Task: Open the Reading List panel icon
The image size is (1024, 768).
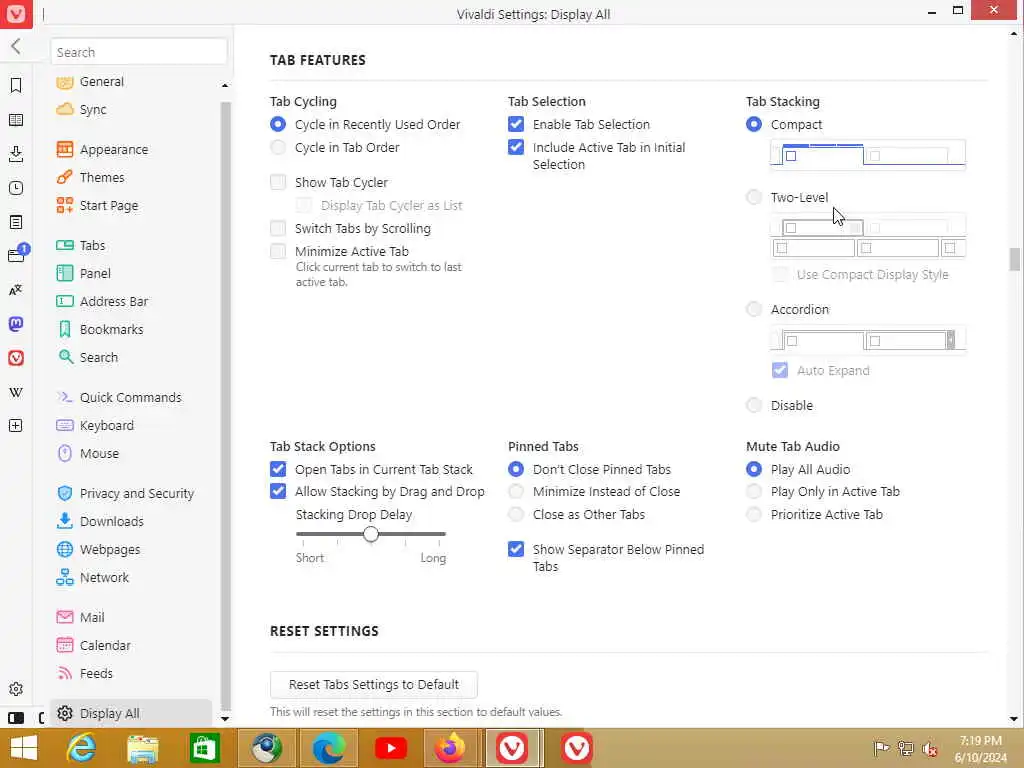Action: coord(16,120)
